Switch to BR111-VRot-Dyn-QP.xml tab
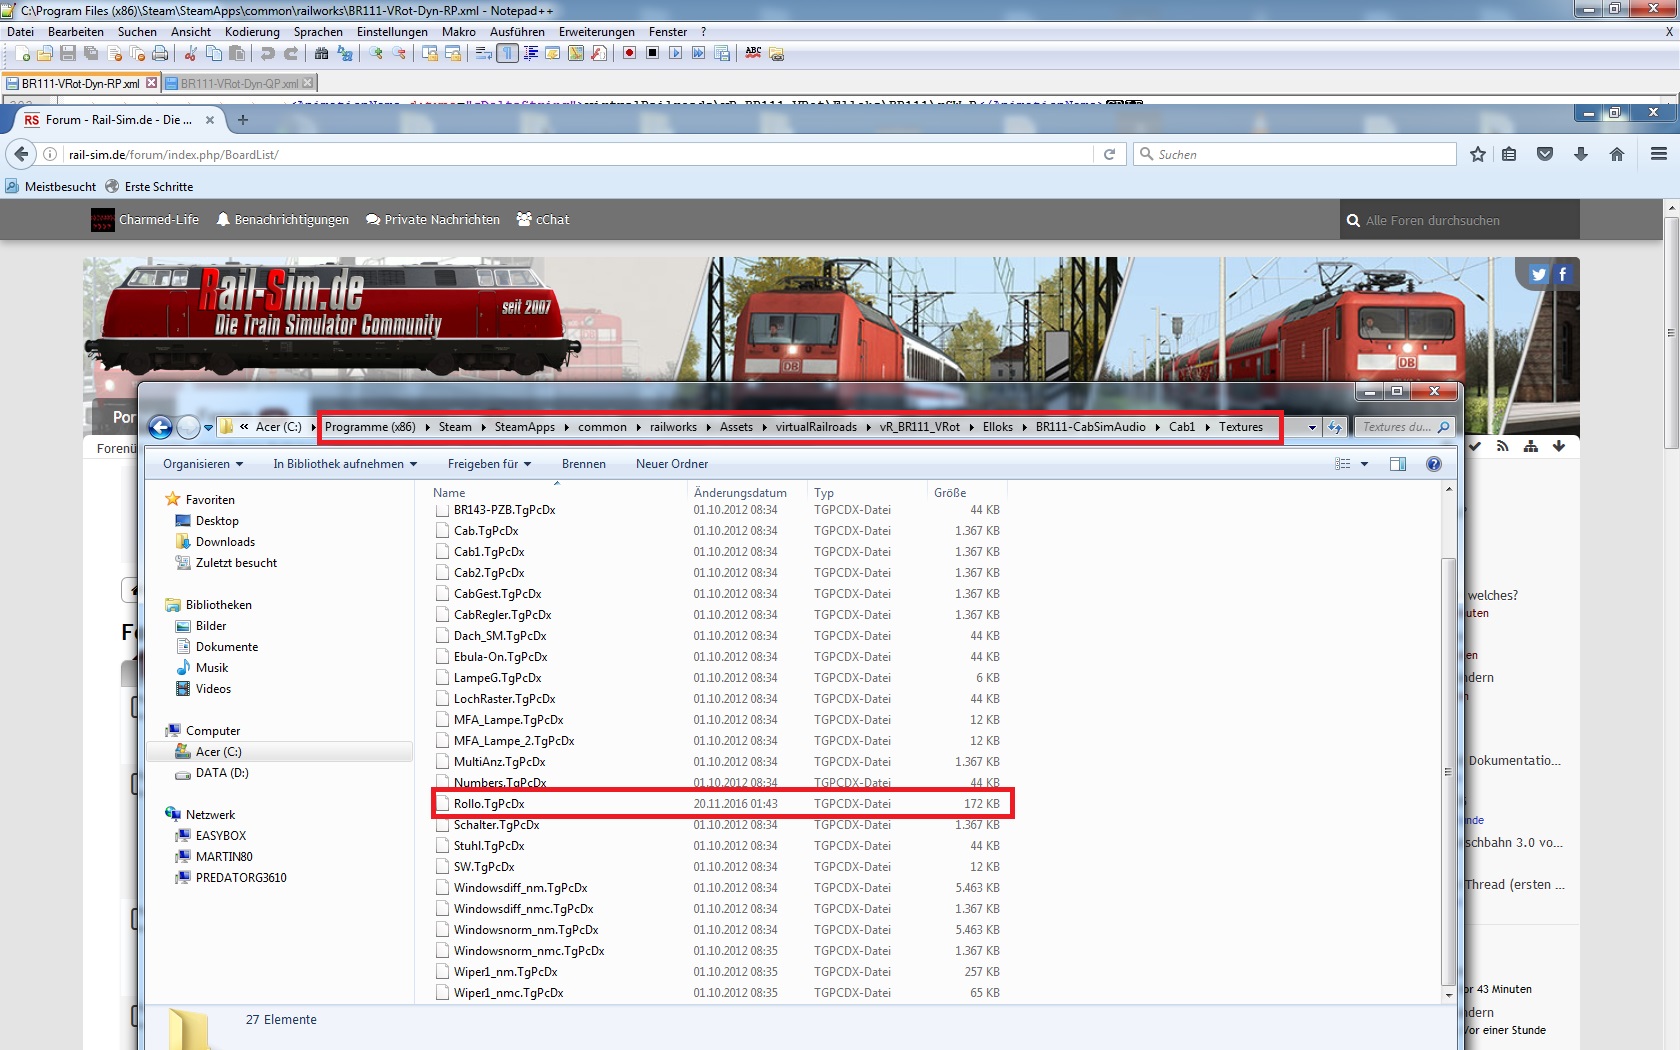The image size is (1680, 1050). click(239, 83)
